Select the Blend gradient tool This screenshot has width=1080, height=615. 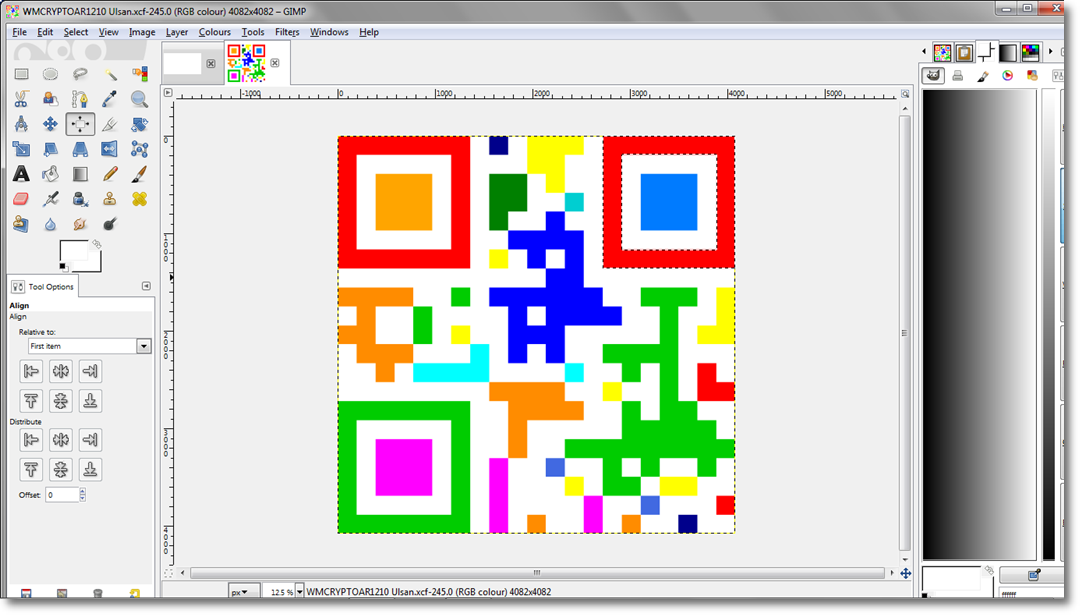tap(80, 174)
